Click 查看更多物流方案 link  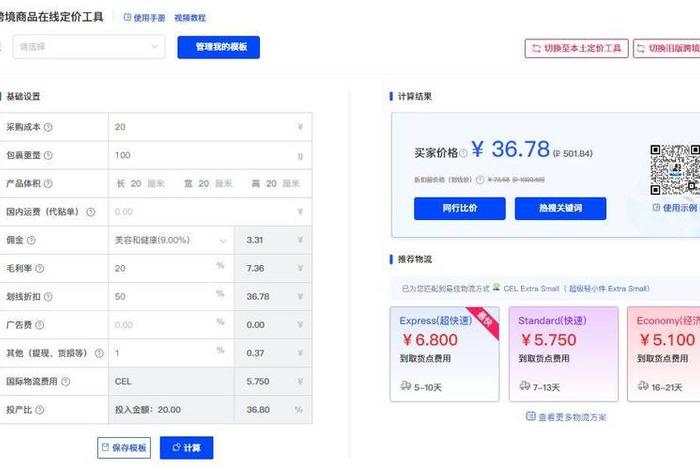(566, 417)
